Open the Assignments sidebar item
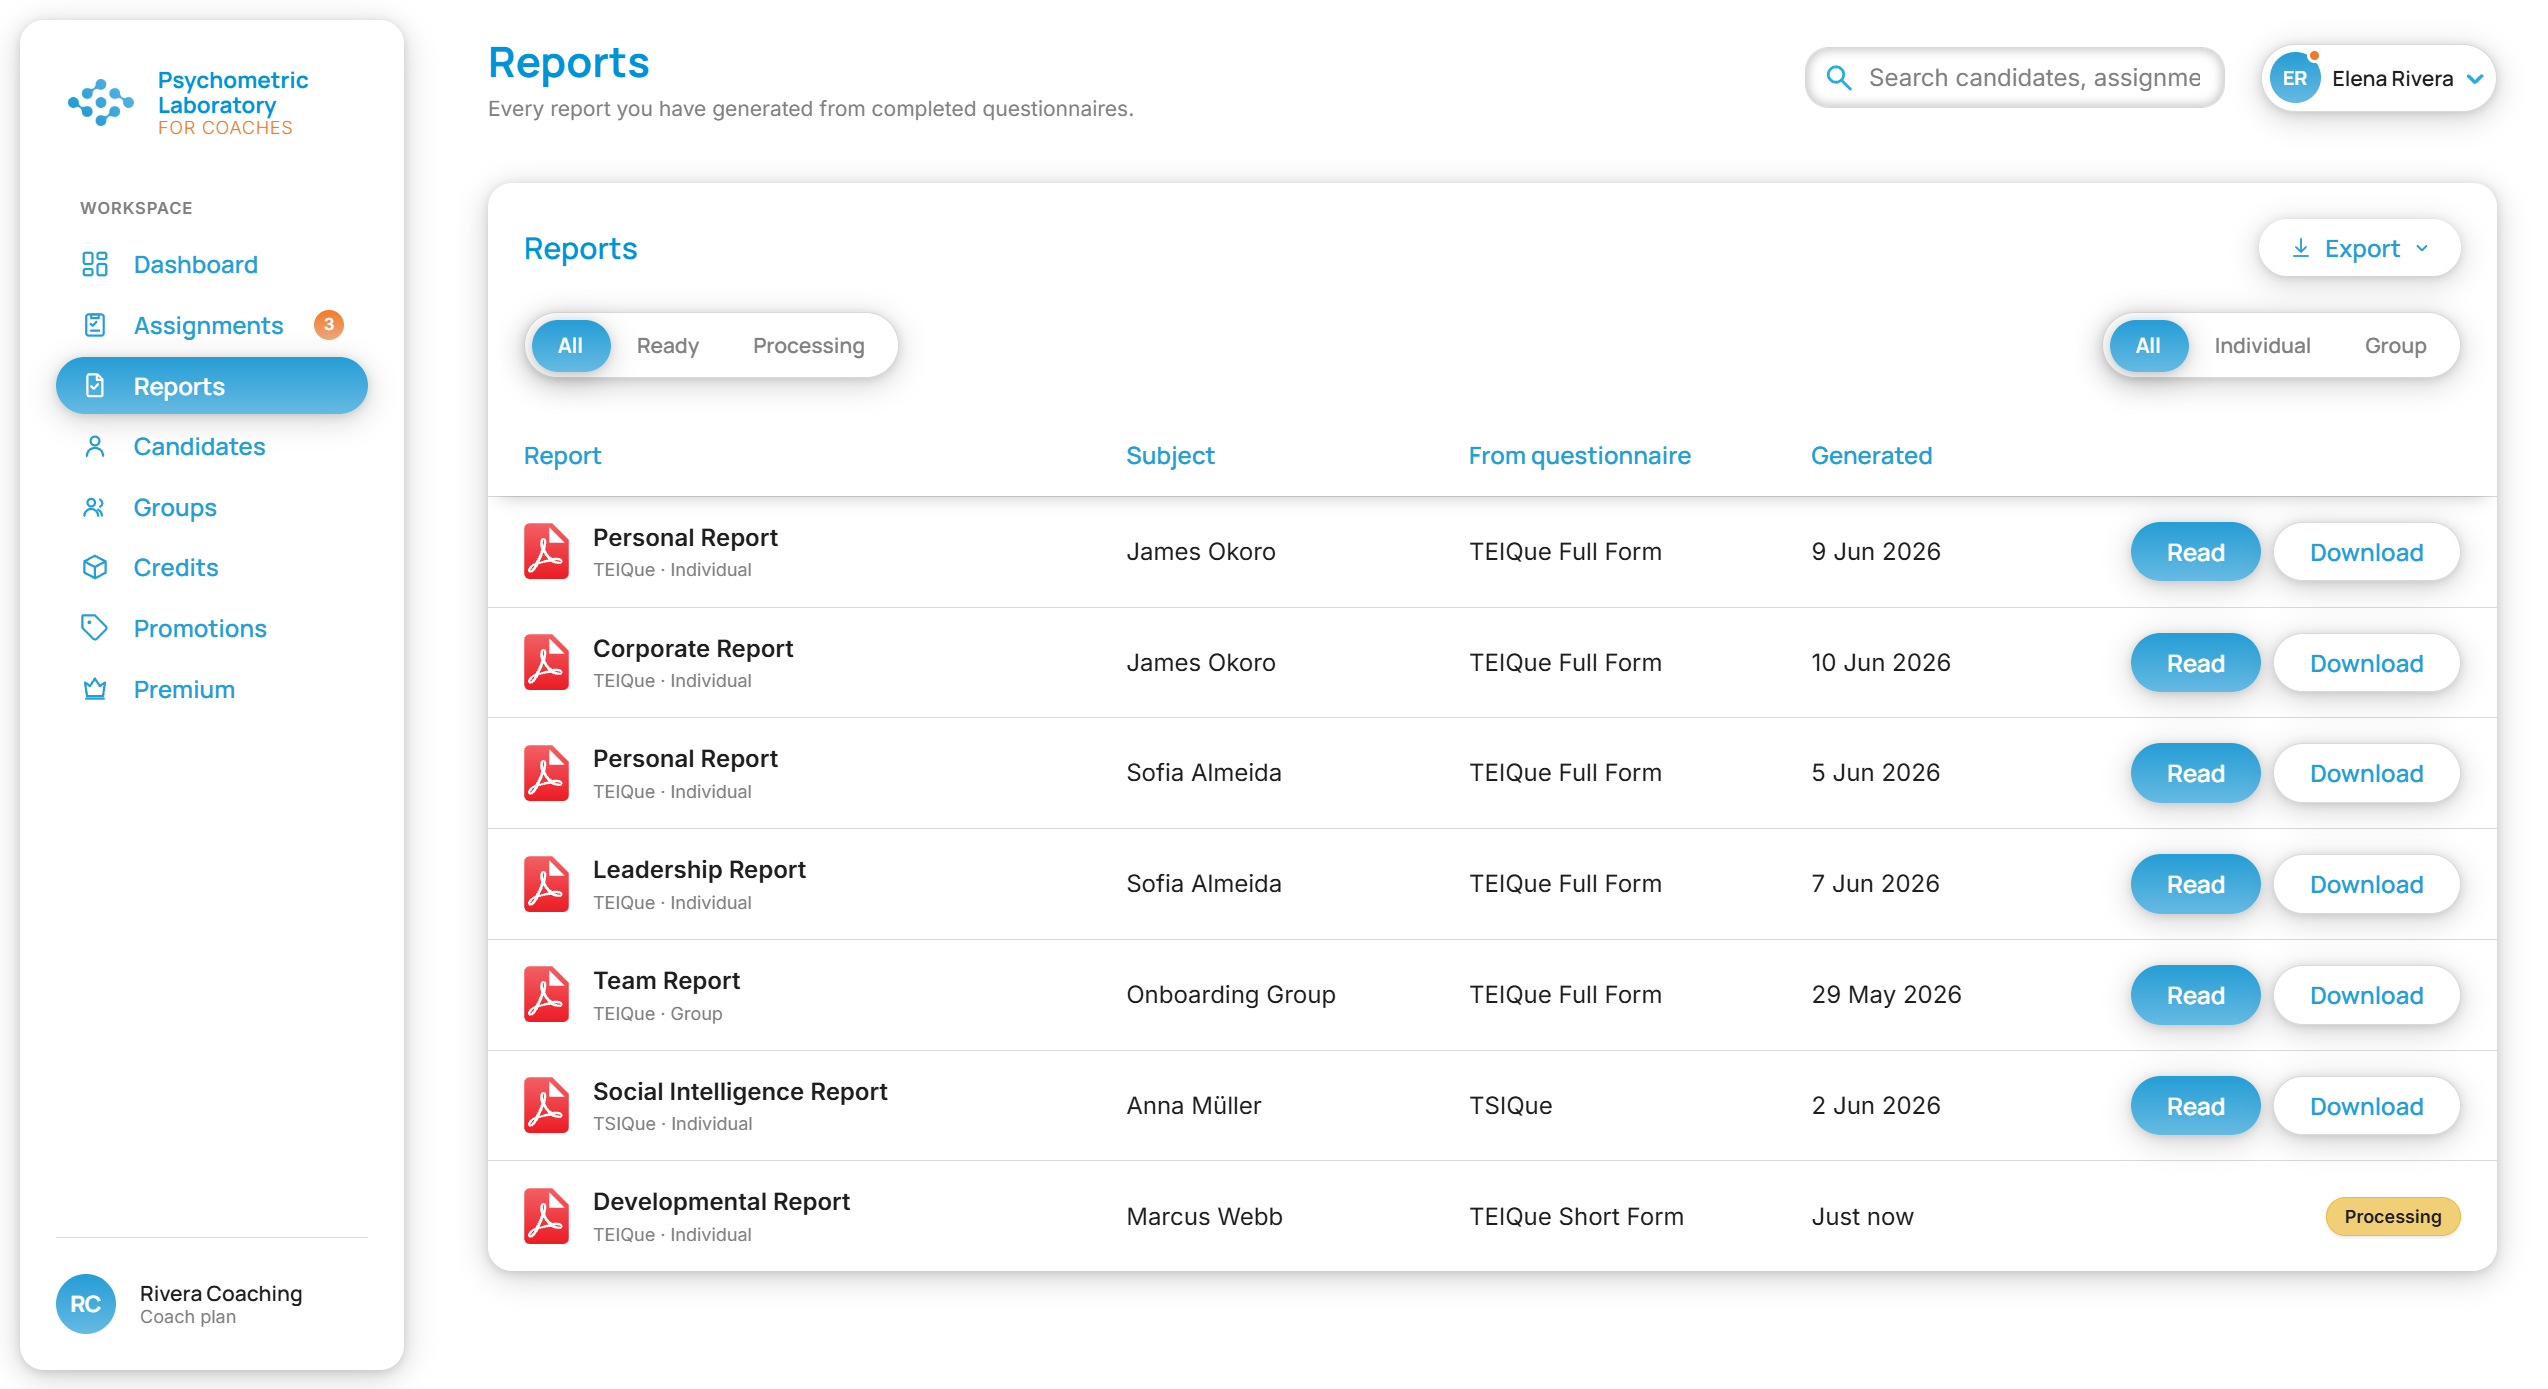2548x1389 pixels. (x=211, y=325)
